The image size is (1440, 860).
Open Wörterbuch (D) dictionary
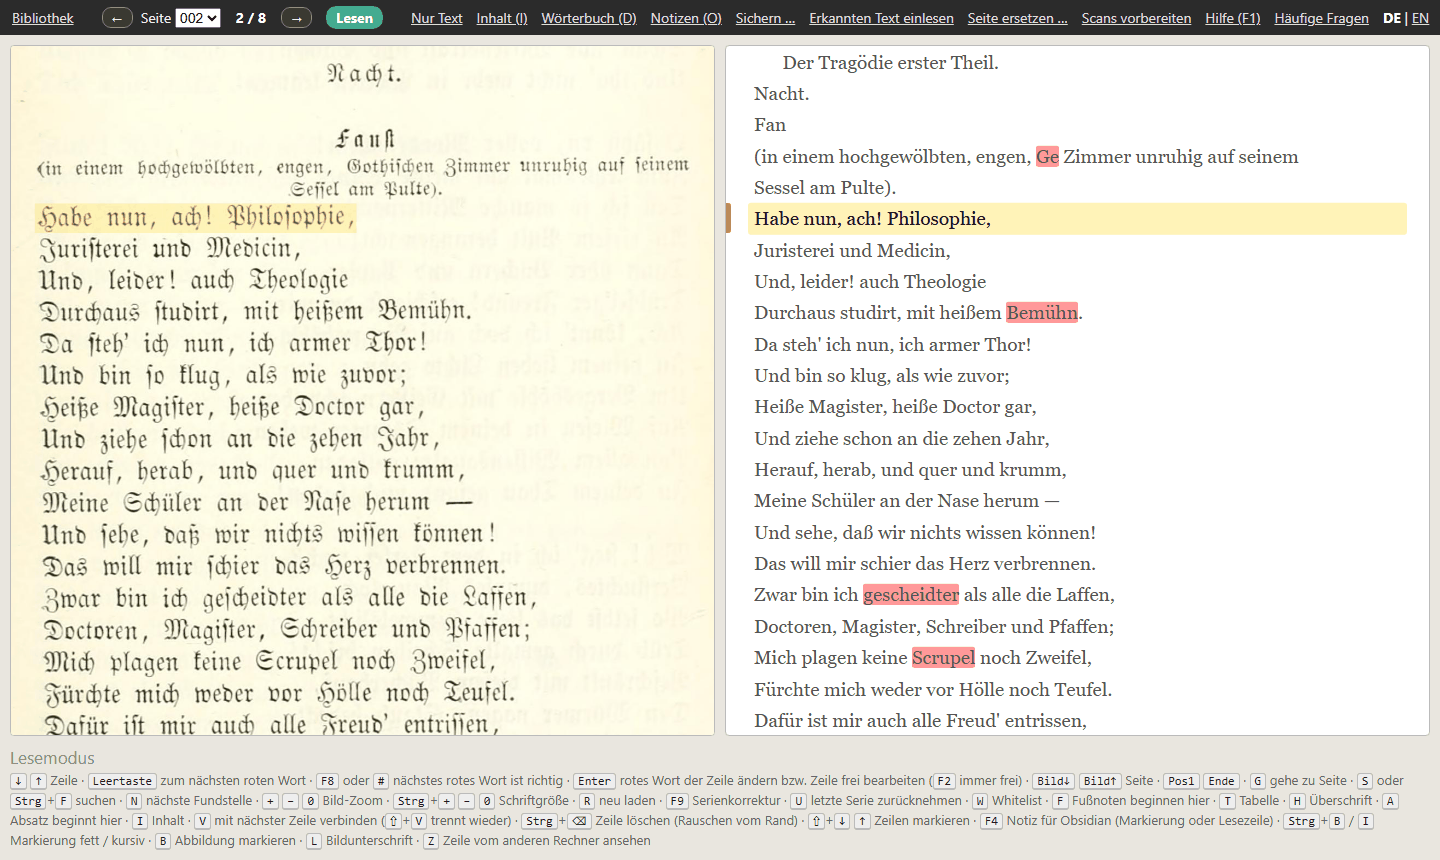tap(589, 18)
